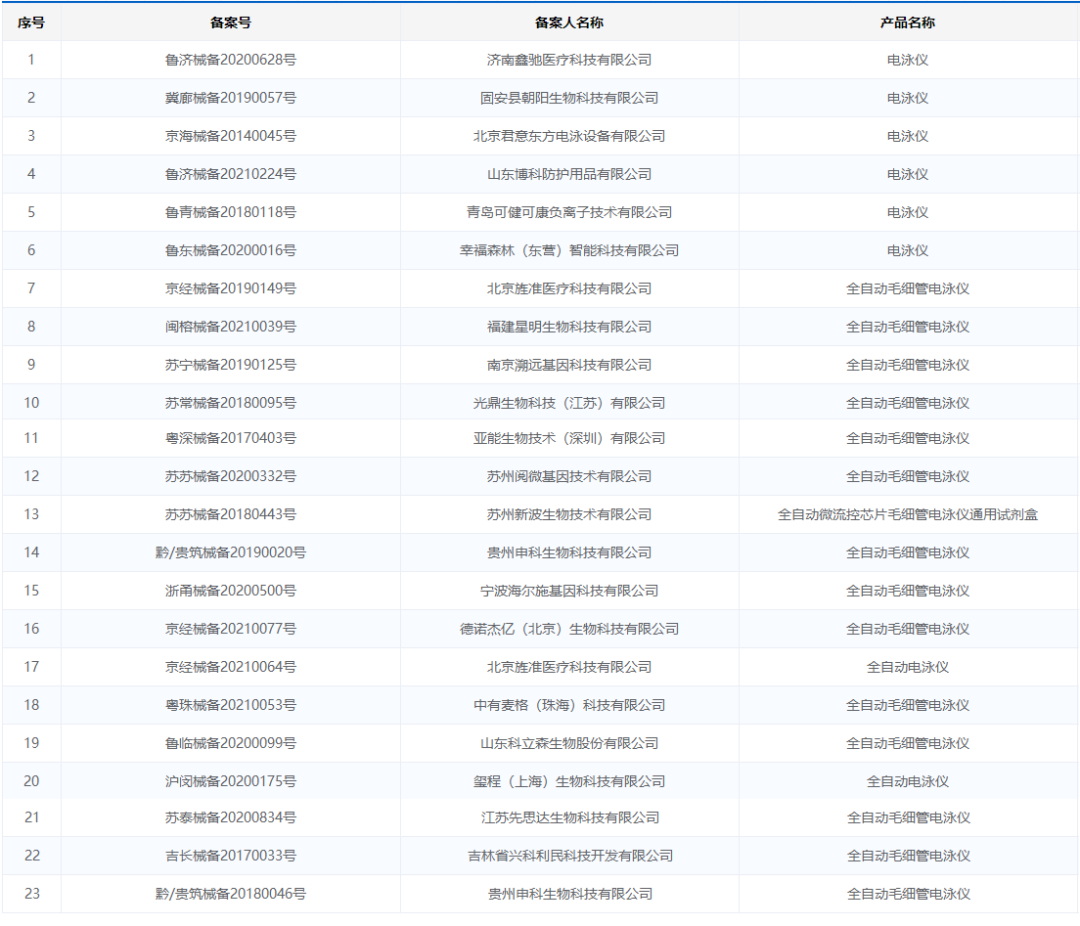Click 全自动电泳仪 in row 17
Image resolution: width=1080 pixels, height=926 pixels.
[x=907, y=666]
